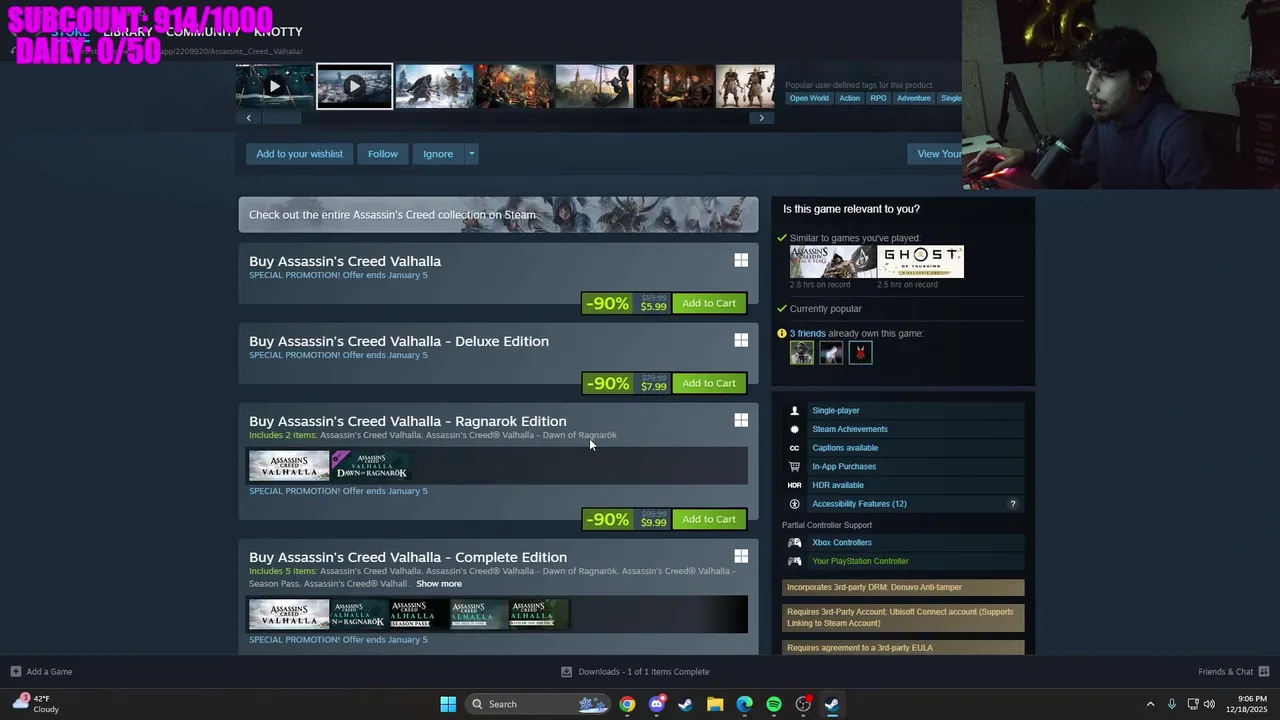Screen dimensions: 1280x720
Task: Open the Accessibility Features help question mark
Action: (1013, 504)
